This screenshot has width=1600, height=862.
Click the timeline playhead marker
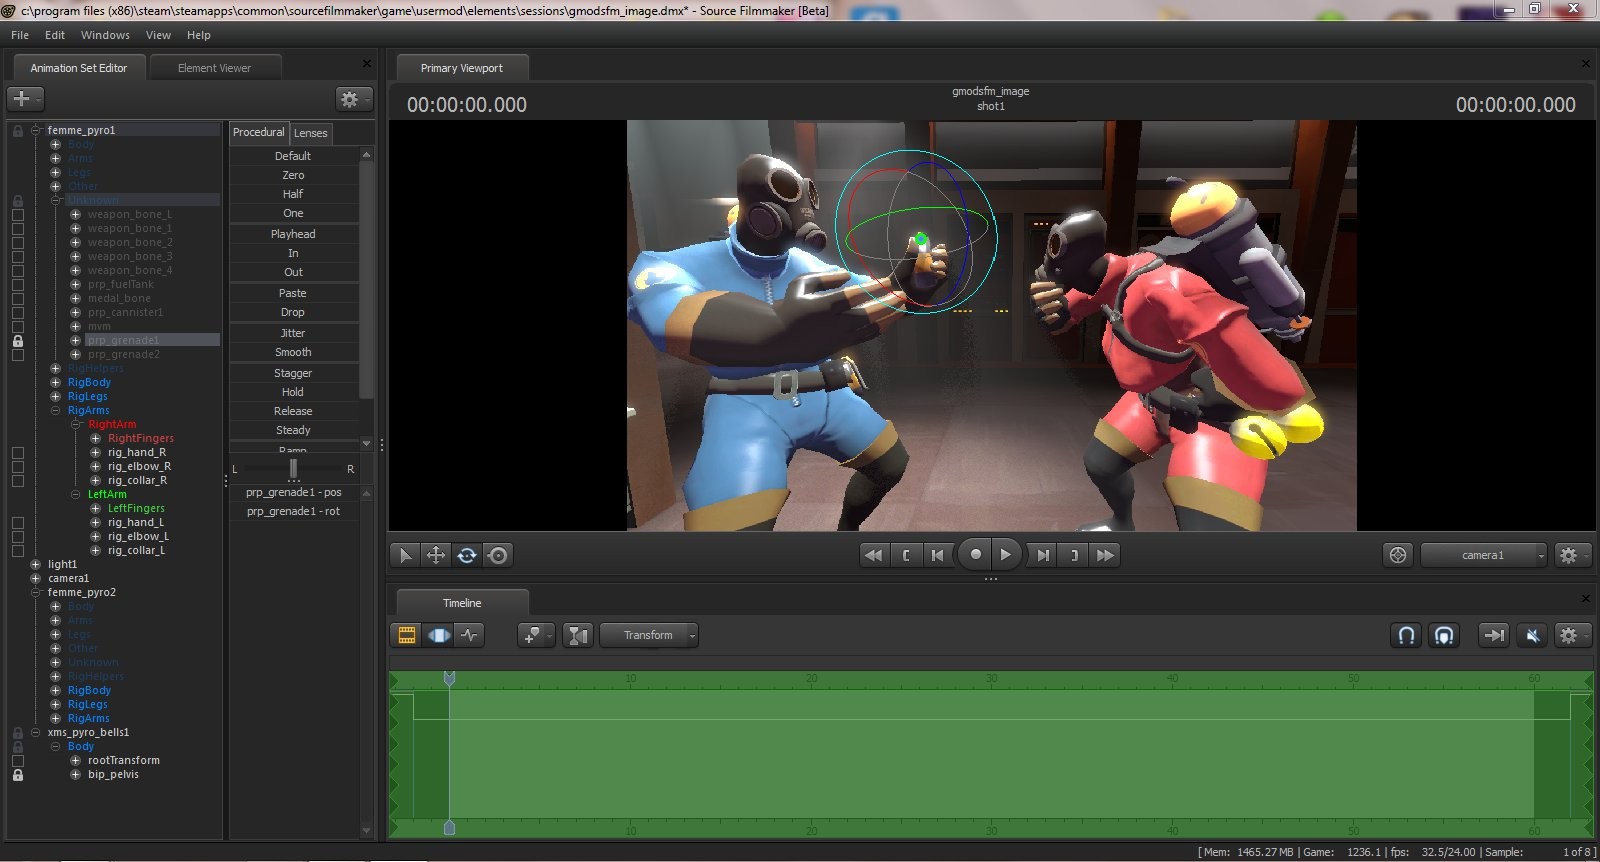(449, 679)
